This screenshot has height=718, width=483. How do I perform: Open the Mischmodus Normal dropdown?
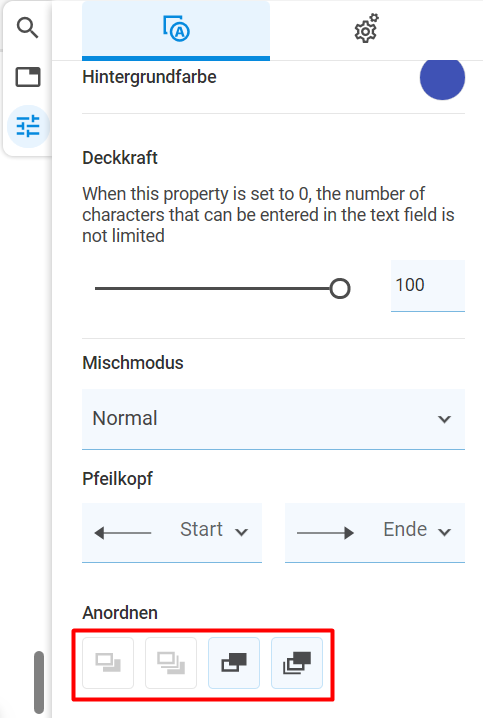click(x=273, y=419)
